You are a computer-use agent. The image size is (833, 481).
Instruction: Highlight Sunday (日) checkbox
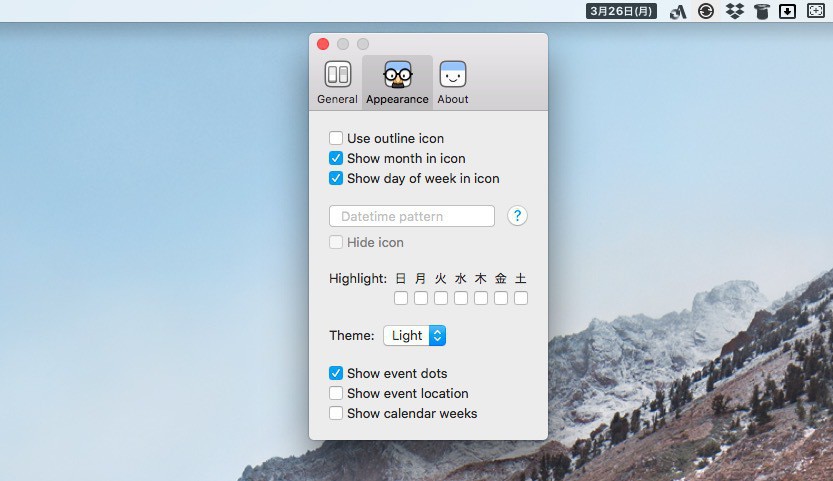pos(401,298)
